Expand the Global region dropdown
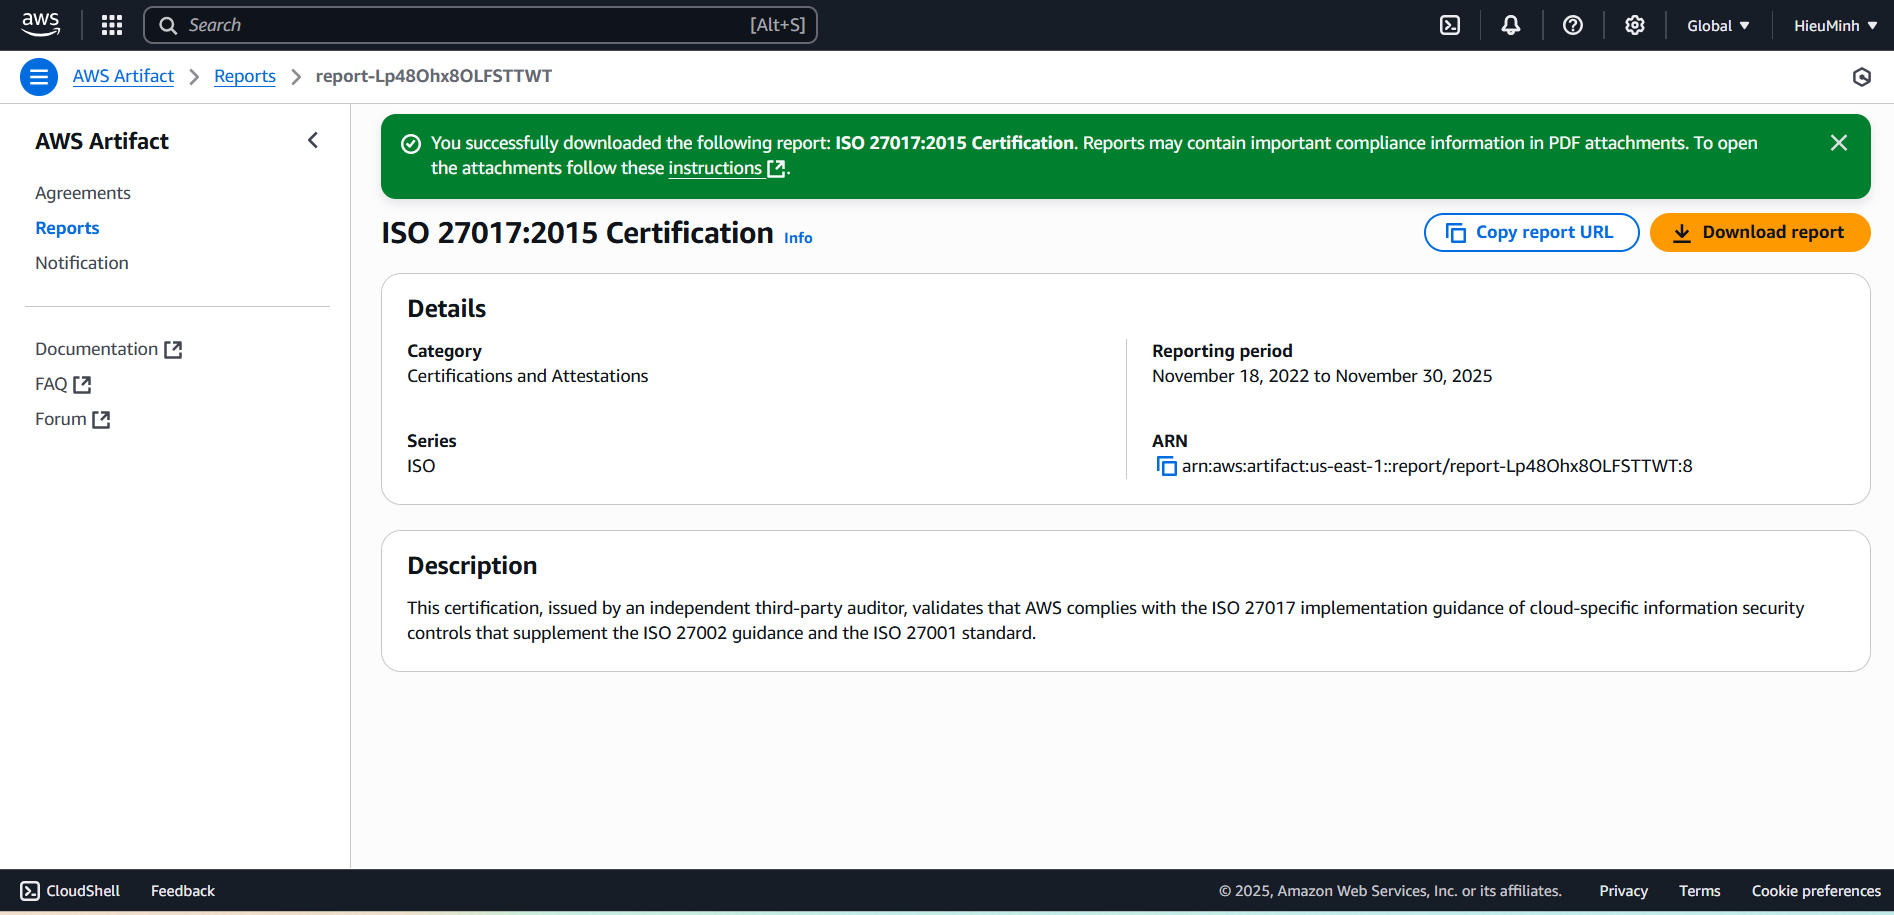The height and width of the screenshot is (915, 1894). tap(1718, 26)
